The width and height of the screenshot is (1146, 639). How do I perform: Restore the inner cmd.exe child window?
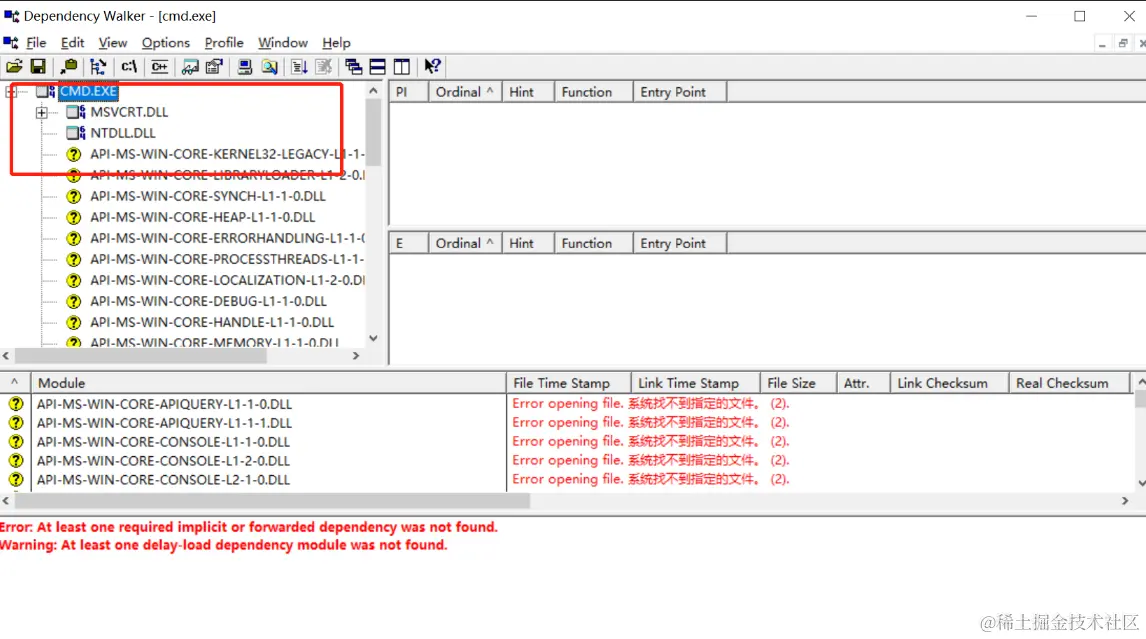point(1123,43)
